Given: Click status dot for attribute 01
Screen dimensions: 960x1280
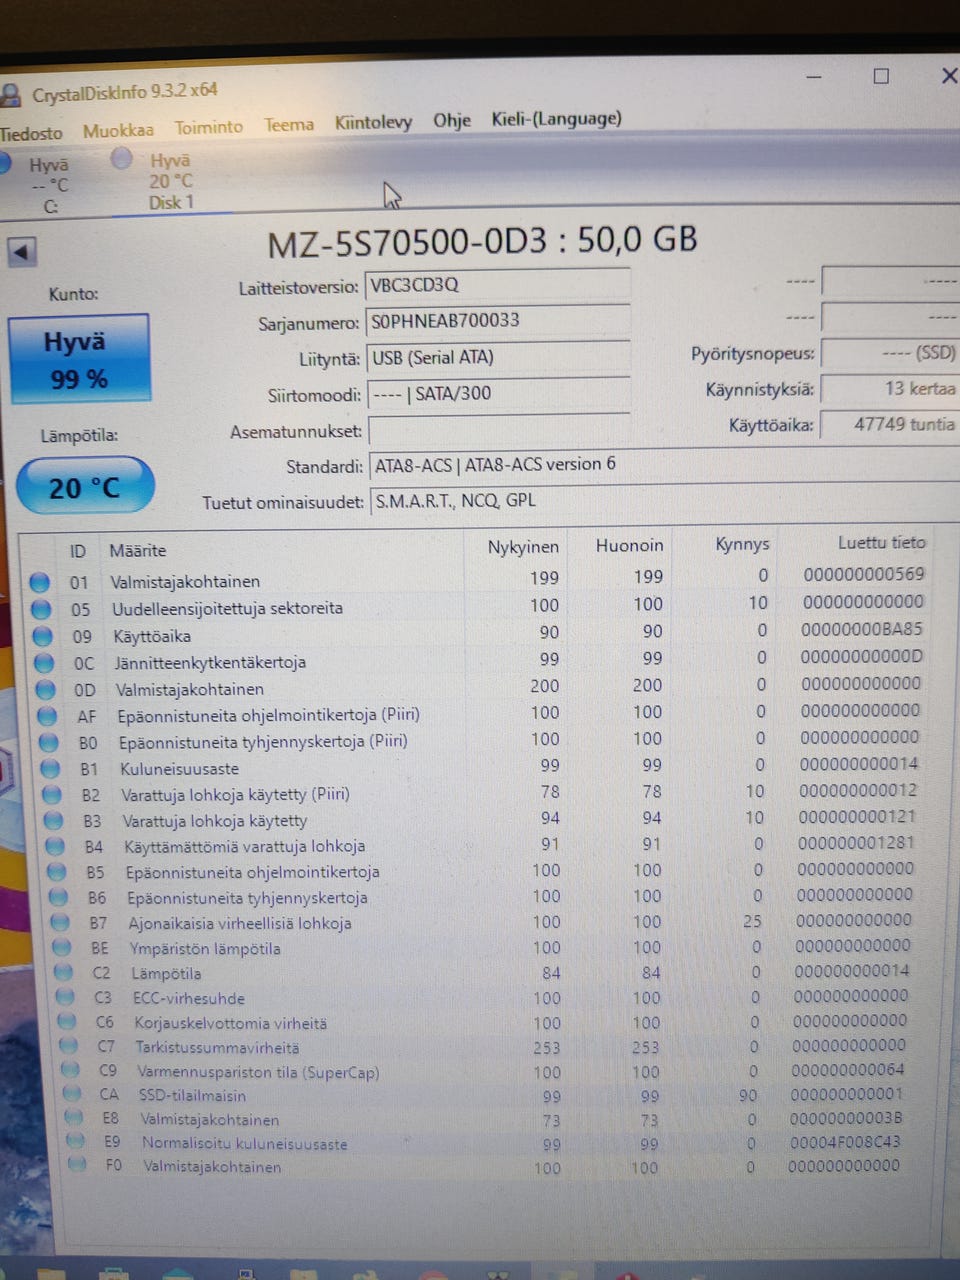Looking at the screenshot, I should [39, 583].
